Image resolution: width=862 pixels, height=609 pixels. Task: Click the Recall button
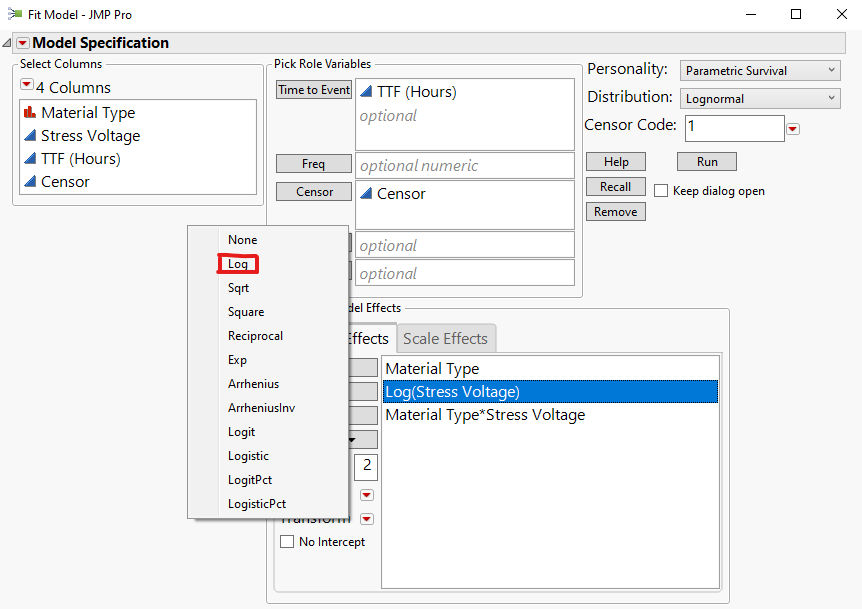click(x=616, y=187)
